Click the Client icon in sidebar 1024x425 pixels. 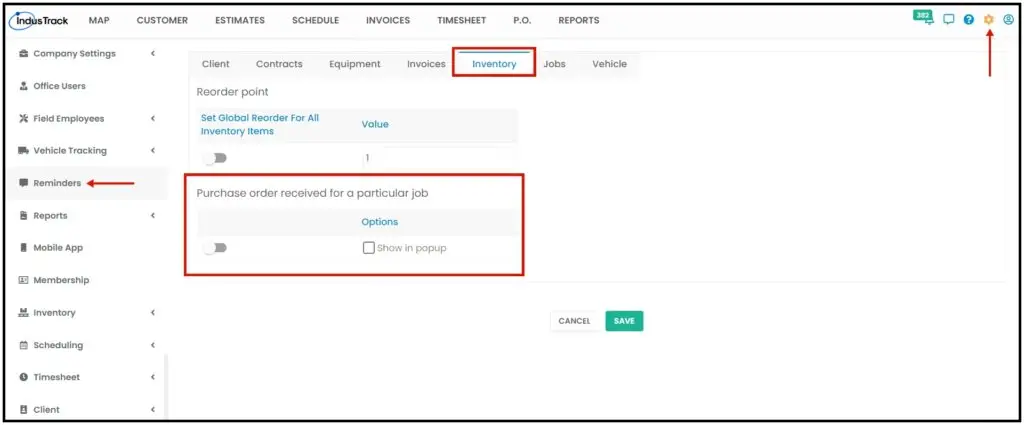pyautogui.click(x=24, y=409)
